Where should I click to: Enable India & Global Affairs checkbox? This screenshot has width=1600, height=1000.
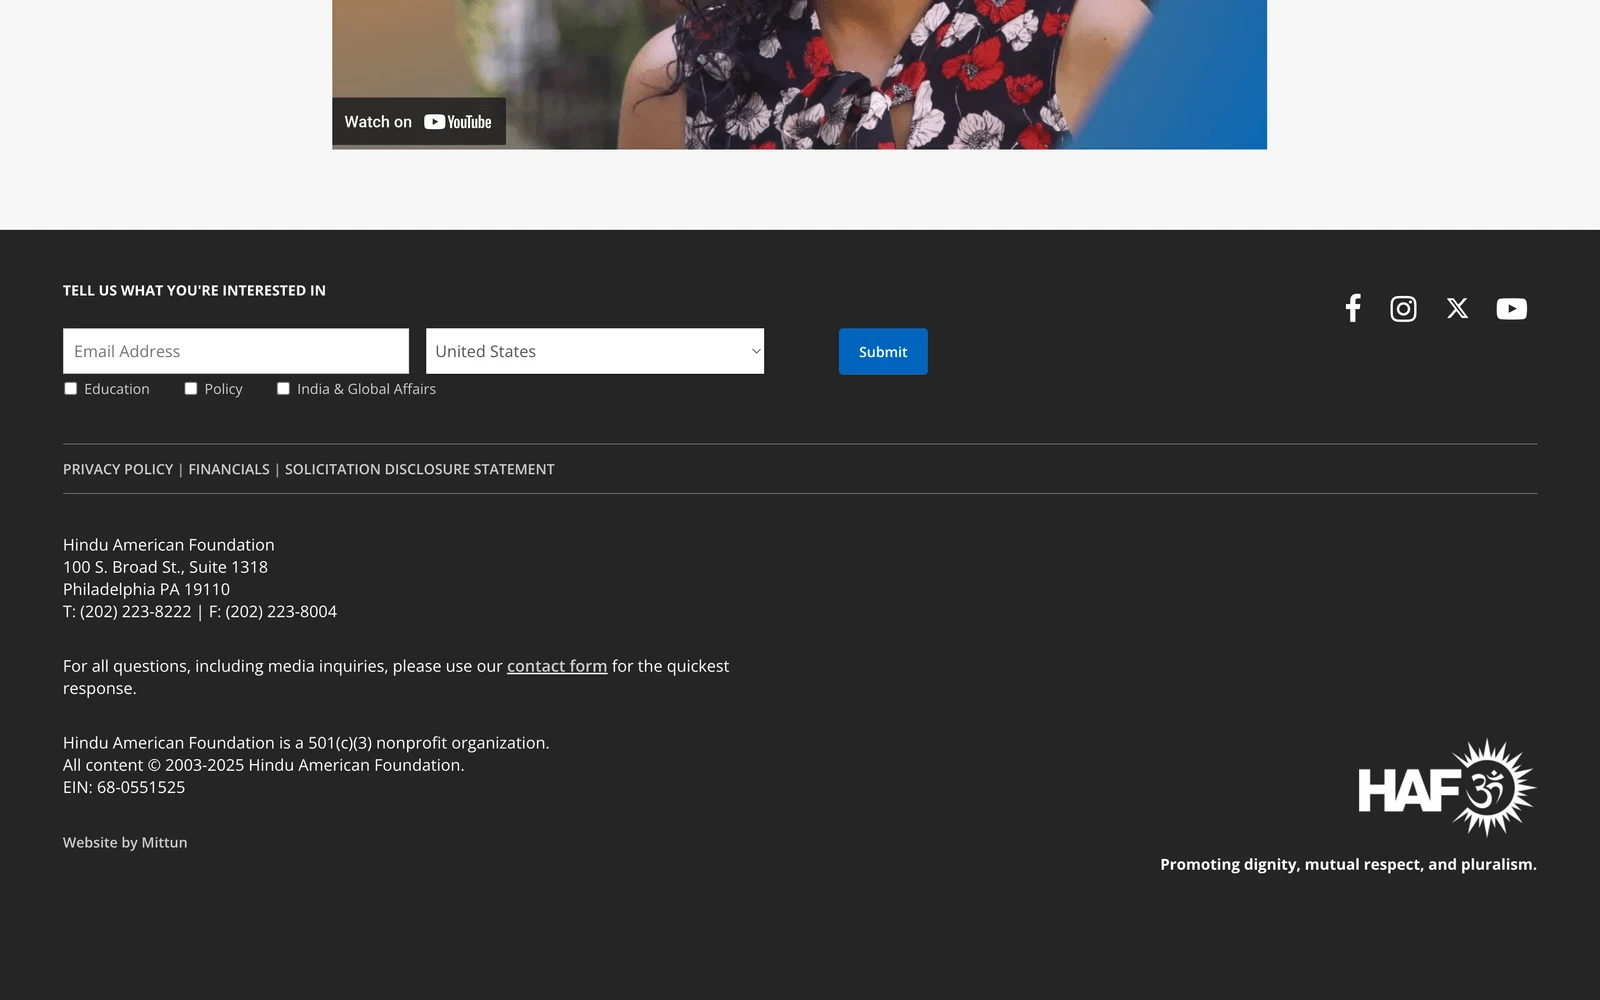[x=284, y=389]
